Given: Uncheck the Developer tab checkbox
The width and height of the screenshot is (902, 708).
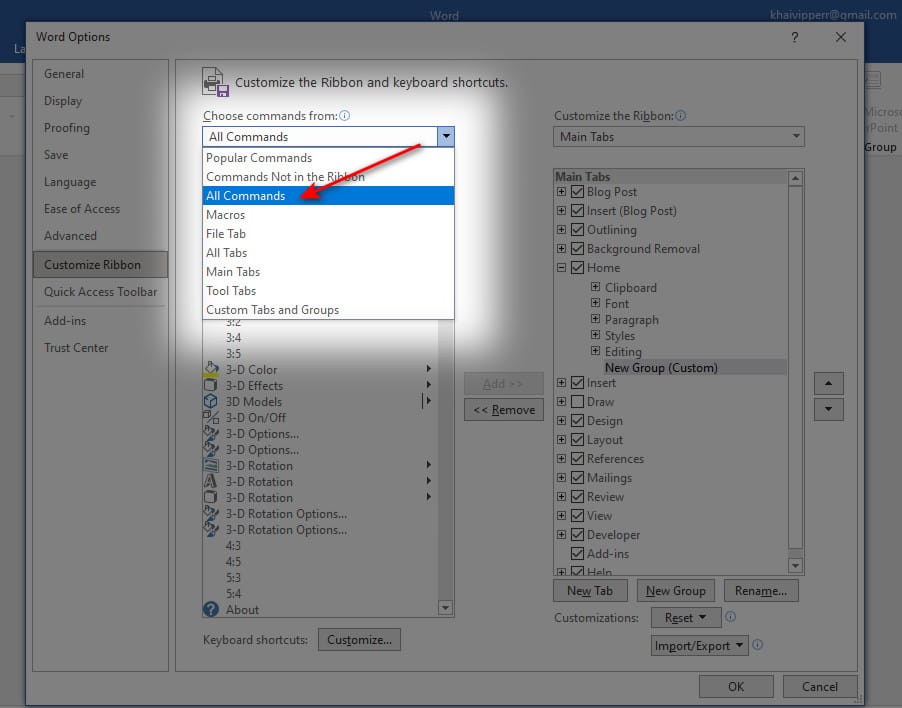Looking at the screenshot, I should pyautogui.click(x=577, y=535).
